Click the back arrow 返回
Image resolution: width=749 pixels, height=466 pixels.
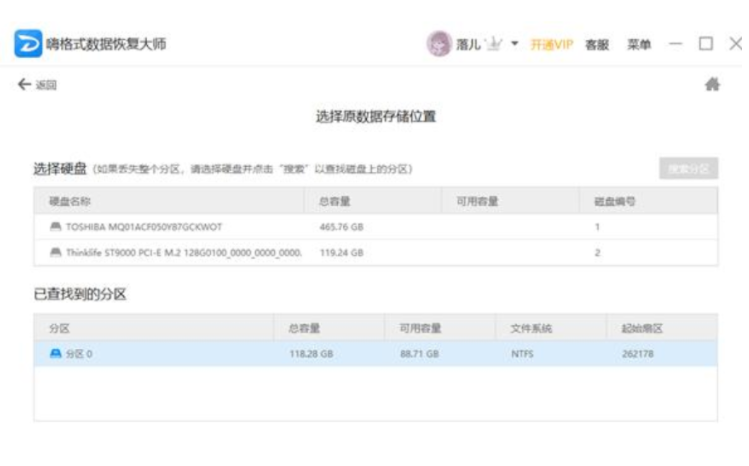32,86
